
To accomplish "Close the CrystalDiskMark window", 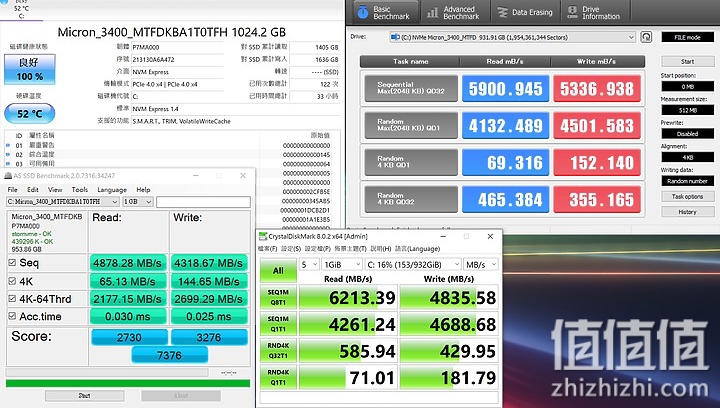I will pyautogui.click(x=490, y=236).
